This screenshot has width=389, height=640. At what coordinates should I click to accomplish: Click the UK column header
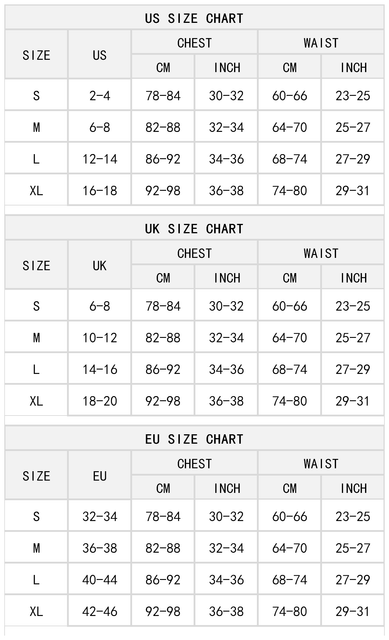[x=100, y=266]
